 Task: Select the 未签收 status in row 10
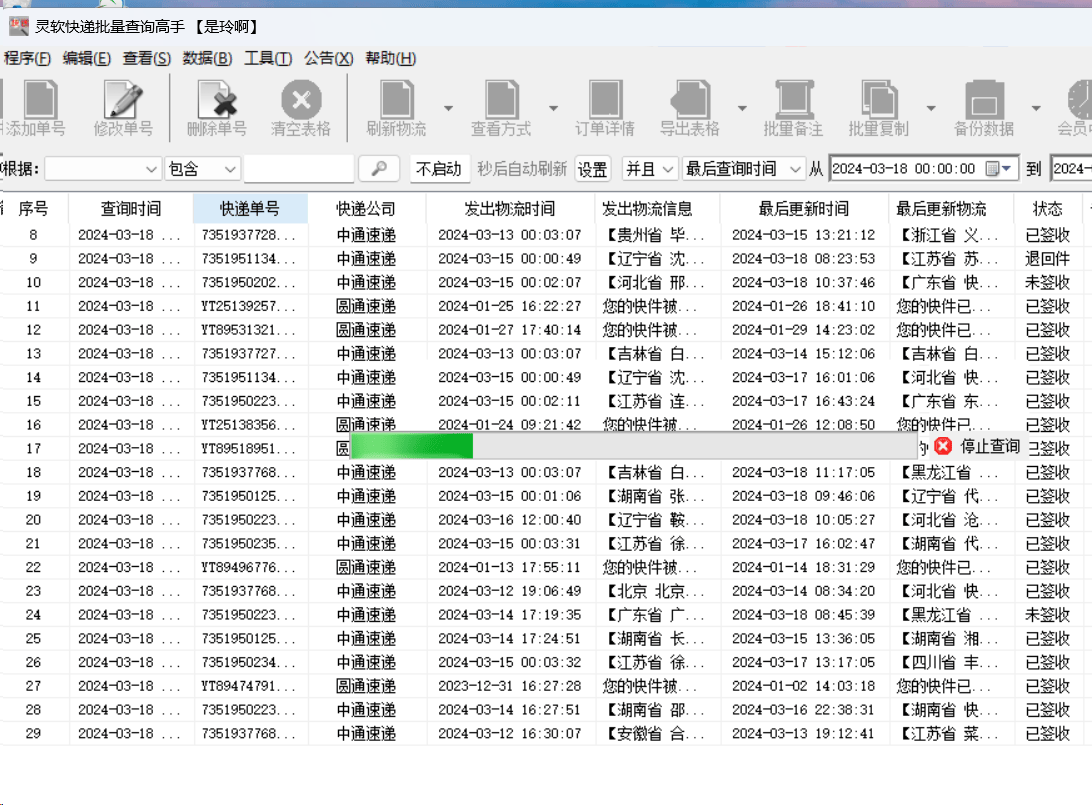1047,282
